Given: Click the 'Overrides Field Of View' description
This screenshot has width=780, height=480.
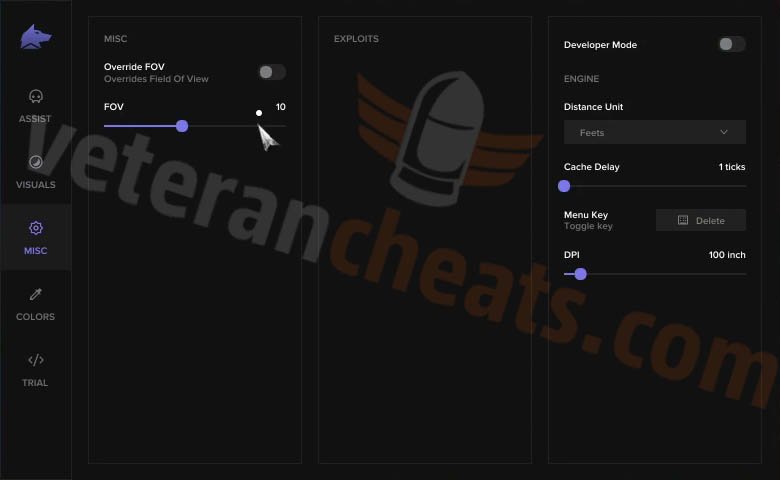Looking at the screenshot, I should tap(156, 79).
